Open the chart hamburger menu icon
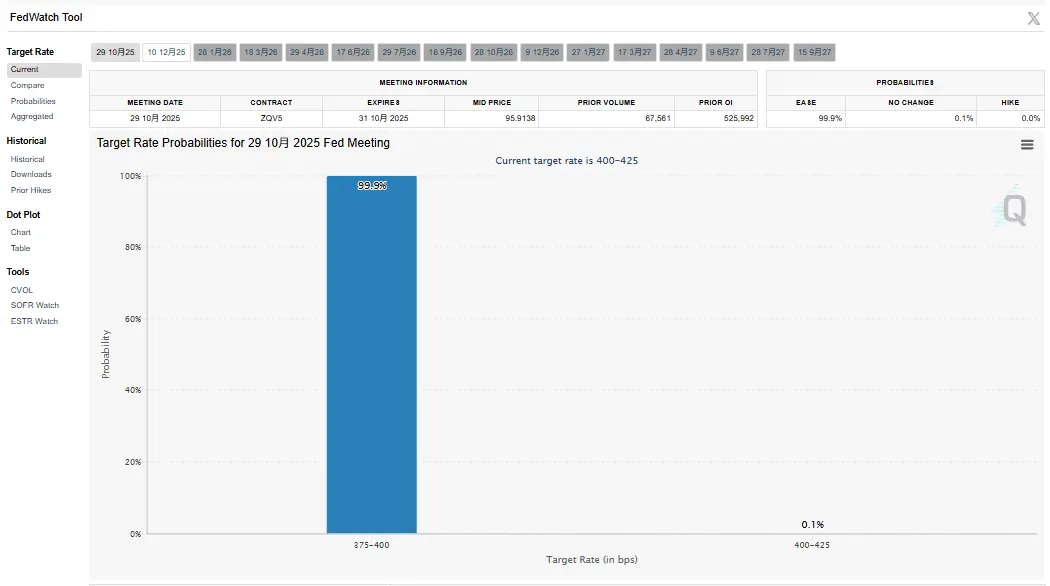The height and width of the screenshot is (586, 1050). click(1027, 145)
